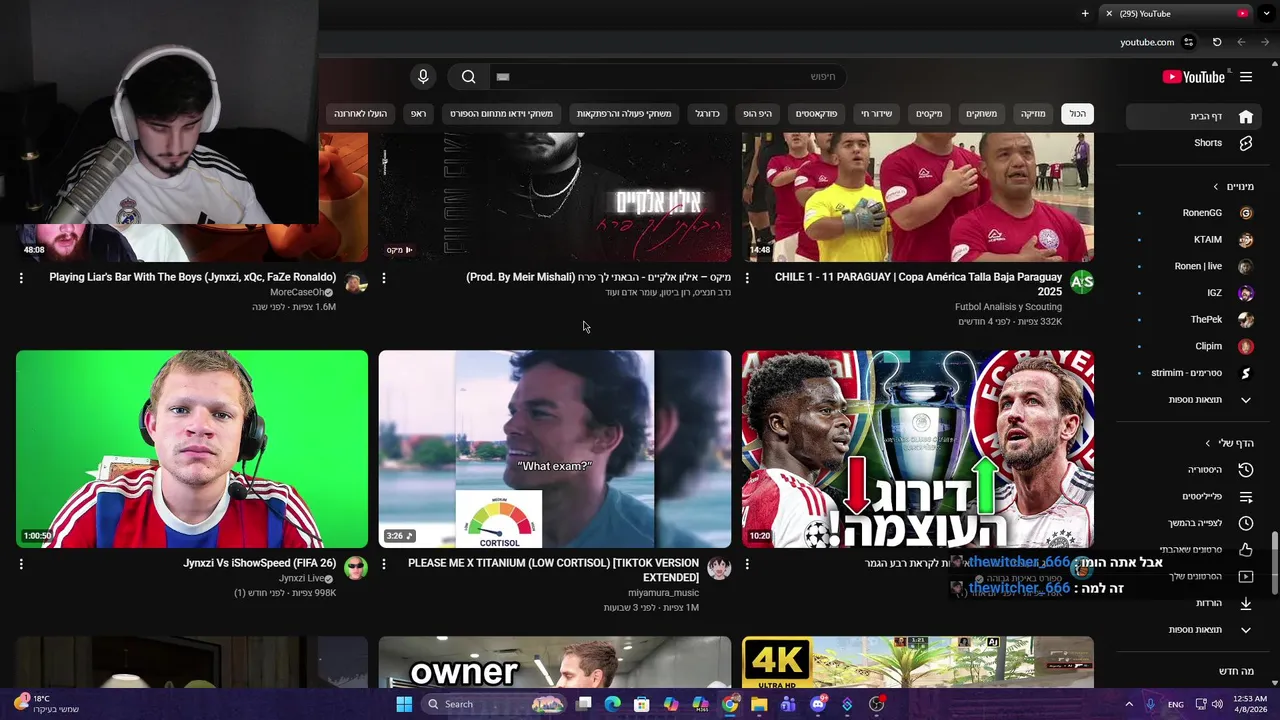Open Discord from the taskbar
1280x720 pixels.
tap(818, 704)
